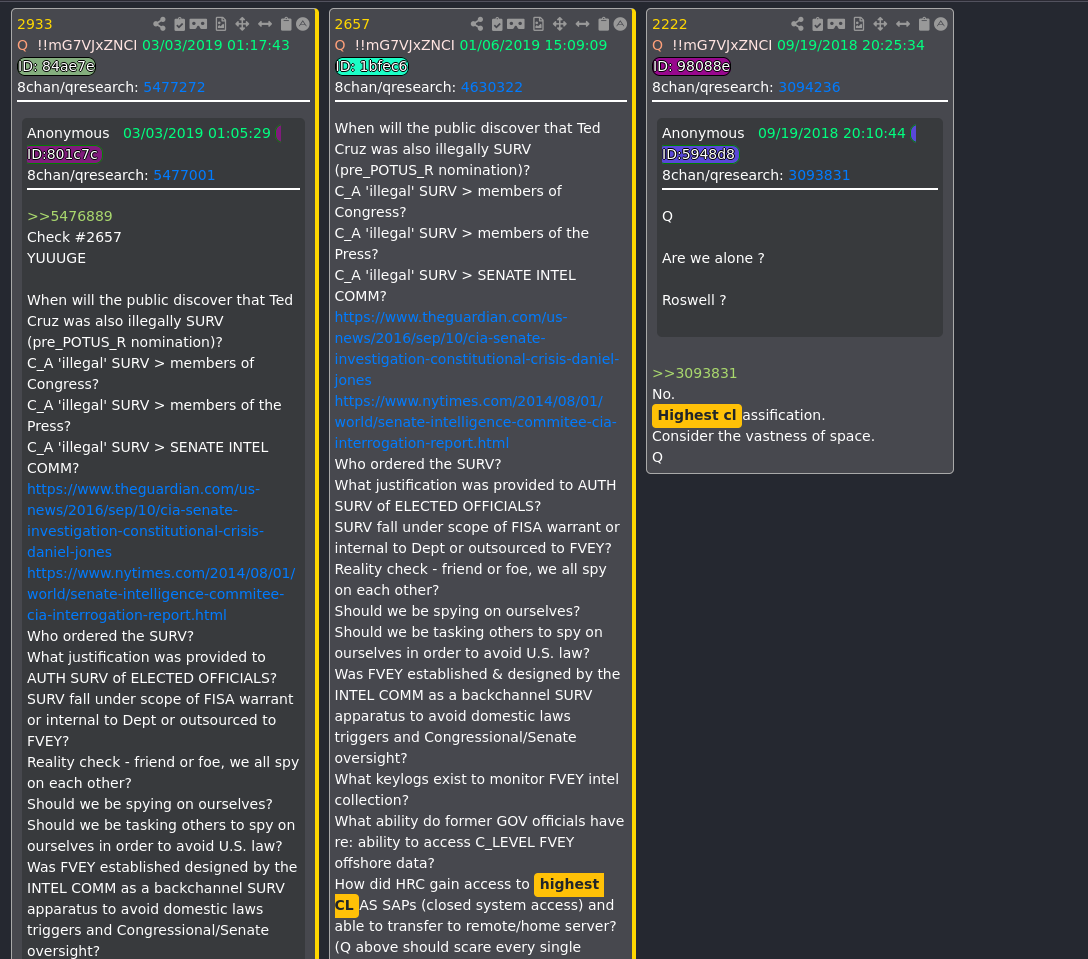The image size is (1088, 959).
Task: Click timestamp 03/03/2019 01:17:43
Action: [x=216, y=46]
